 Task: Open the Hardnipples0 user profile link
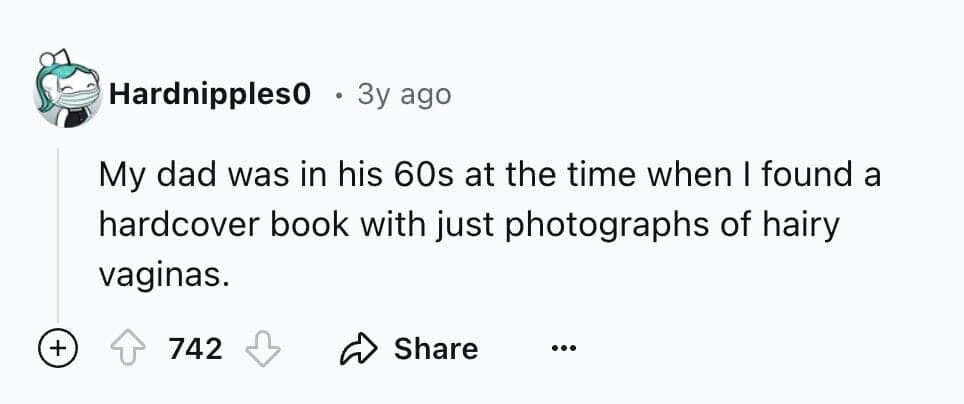pyautogui.click(x=210, y=95)
